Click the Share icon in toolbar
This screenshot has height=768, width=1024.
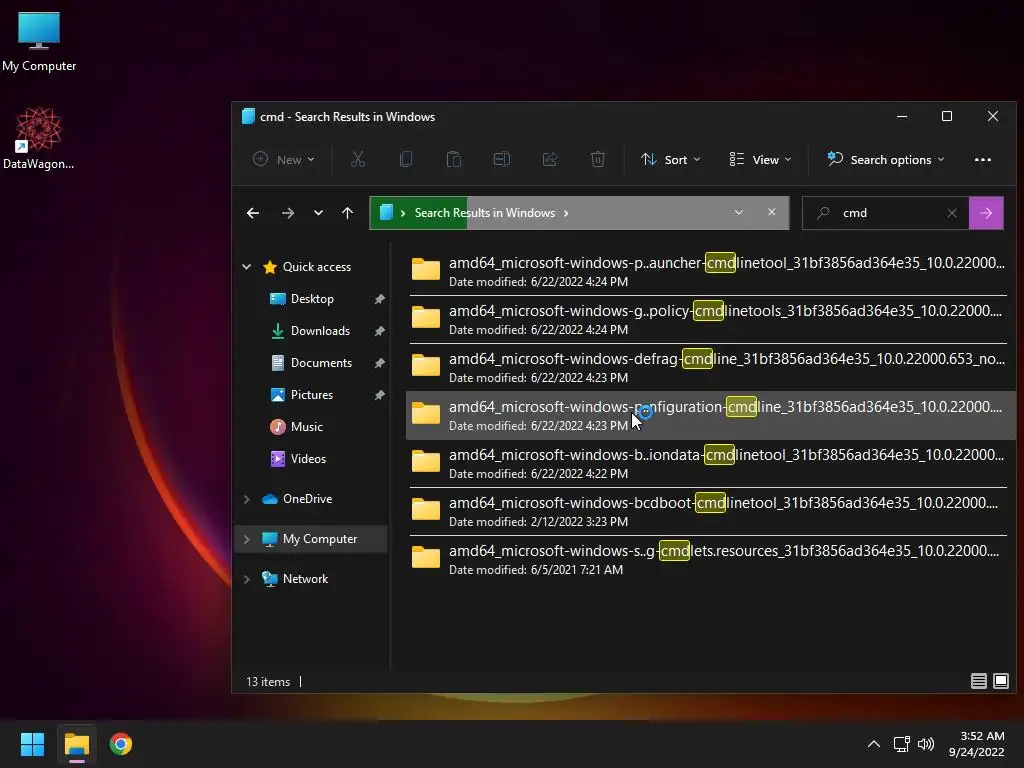pos(550,159)
